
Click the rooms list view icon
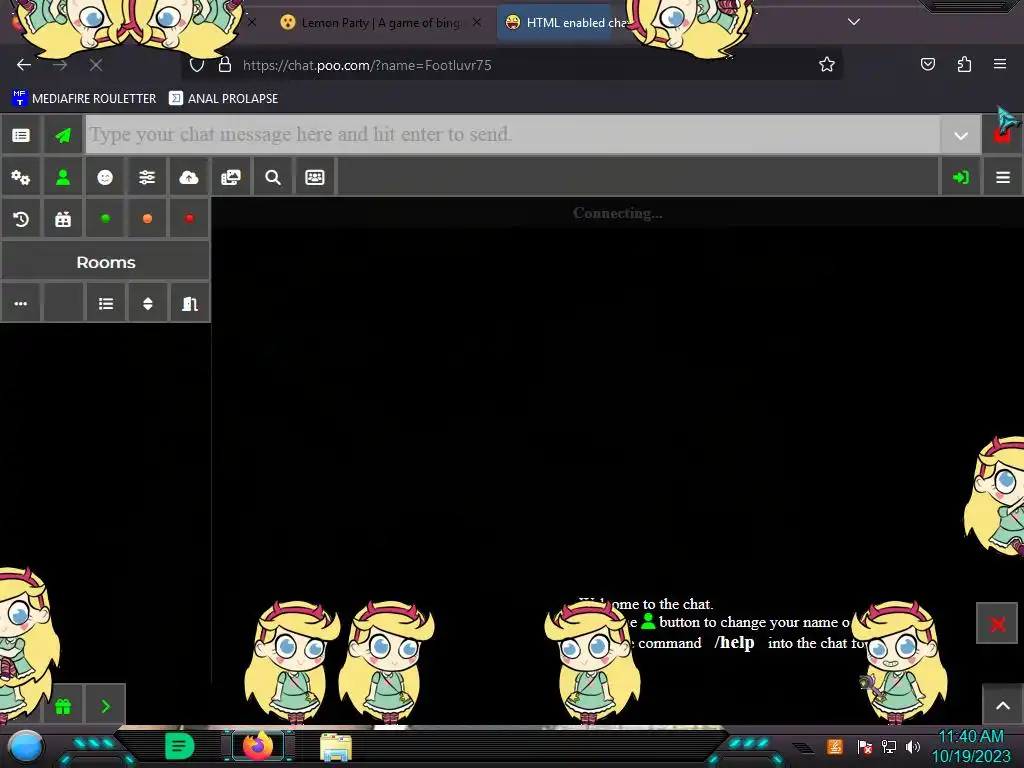[106, 304]
